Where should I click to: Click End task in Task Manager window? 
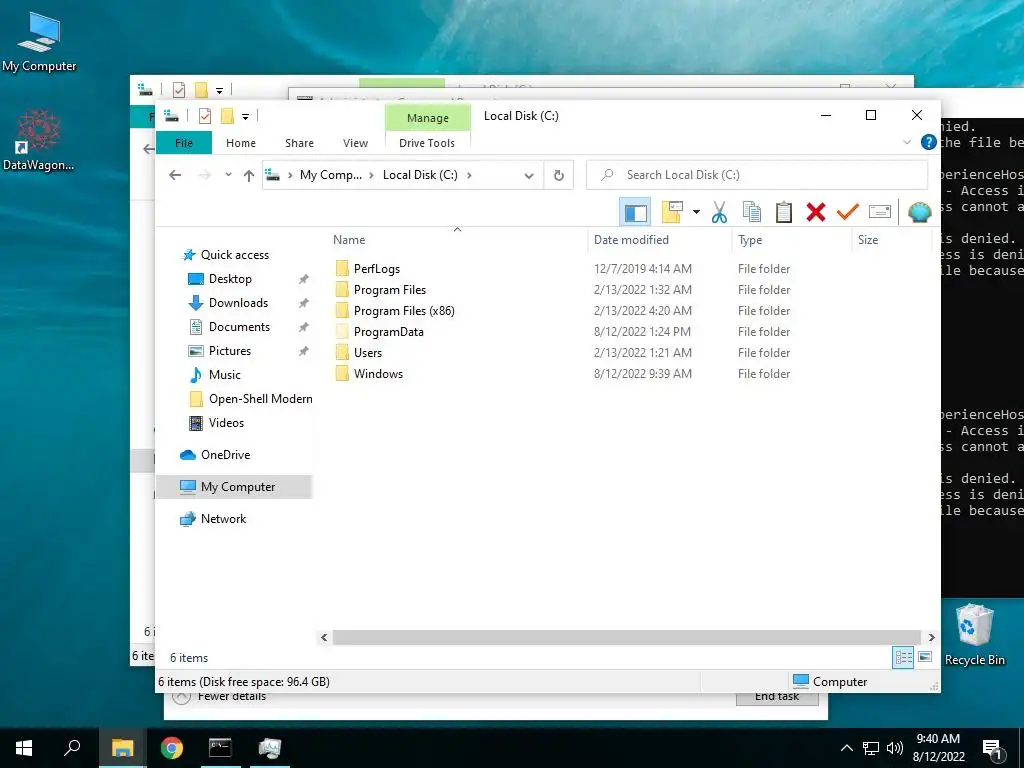coord(777,699)
